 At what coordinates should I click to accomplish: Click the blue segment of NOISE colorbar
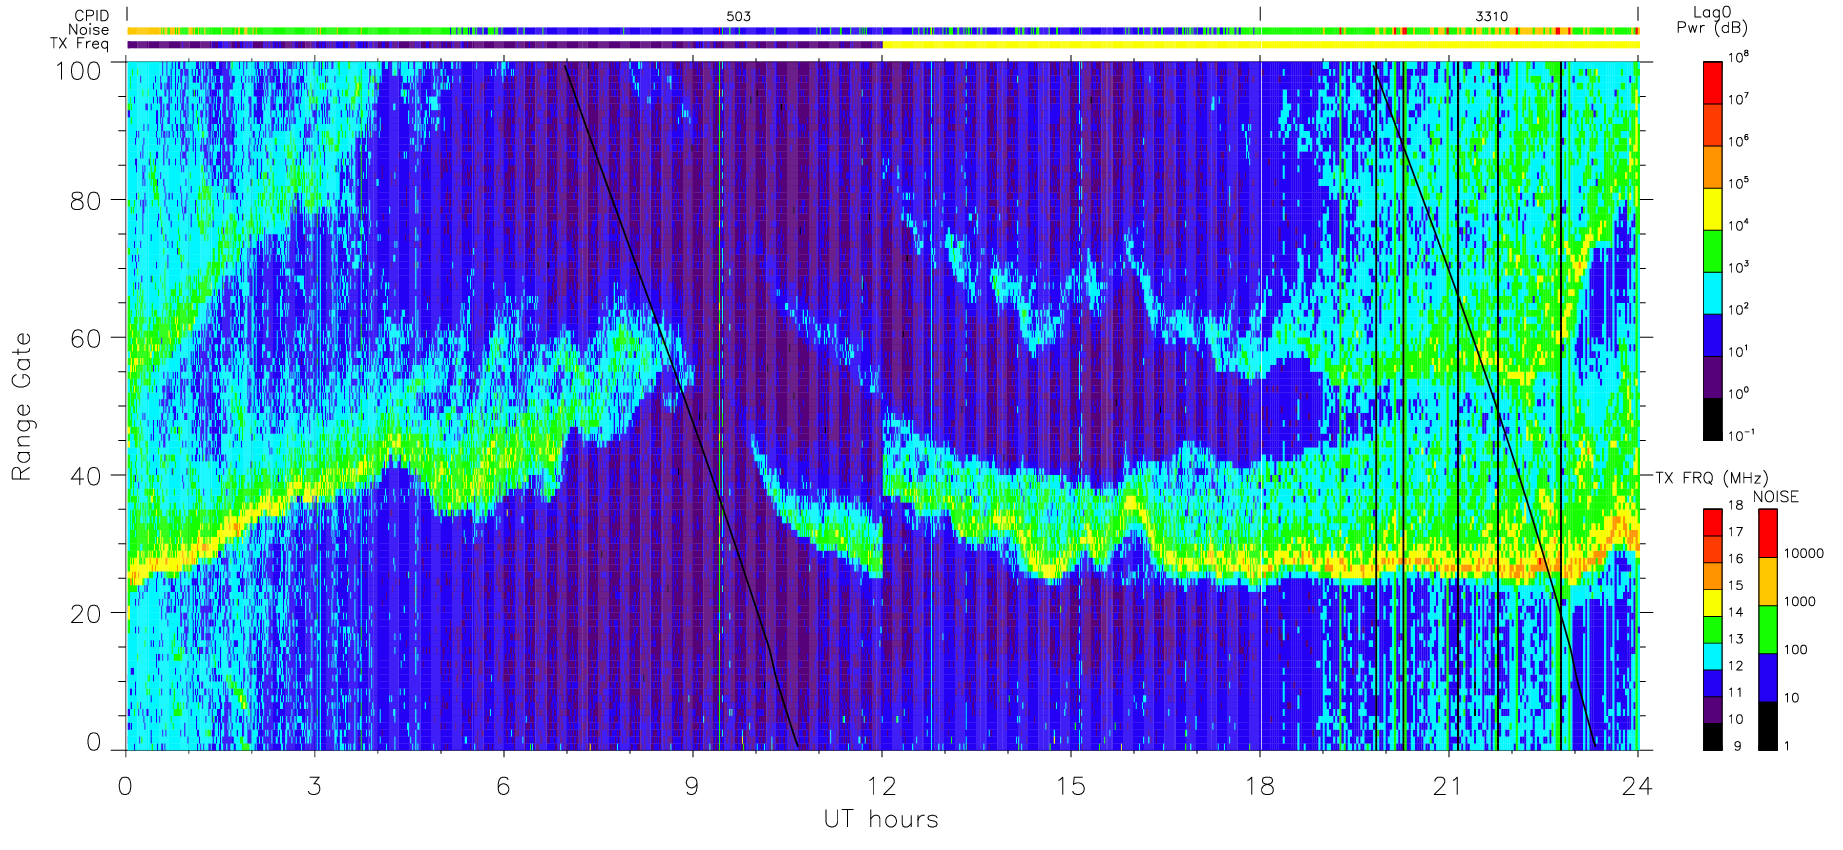point(1768,677)
